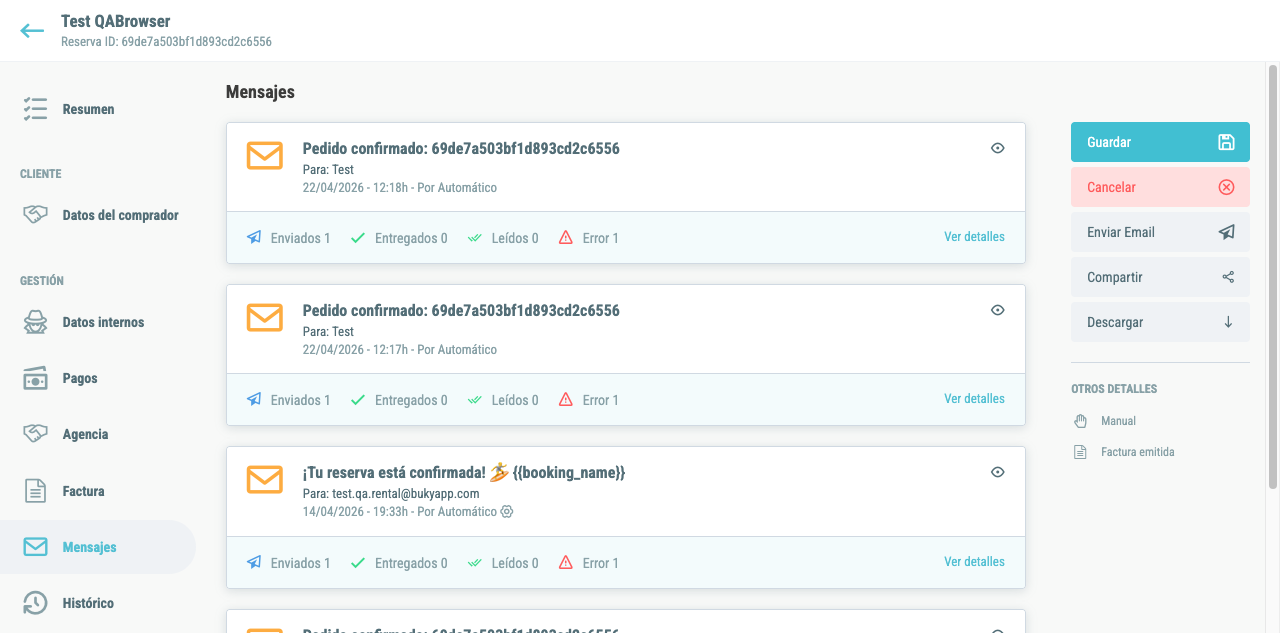Open Ver detalles for the booking_name message
This screenshot has height=633, width=1280.
pos(974,562)
